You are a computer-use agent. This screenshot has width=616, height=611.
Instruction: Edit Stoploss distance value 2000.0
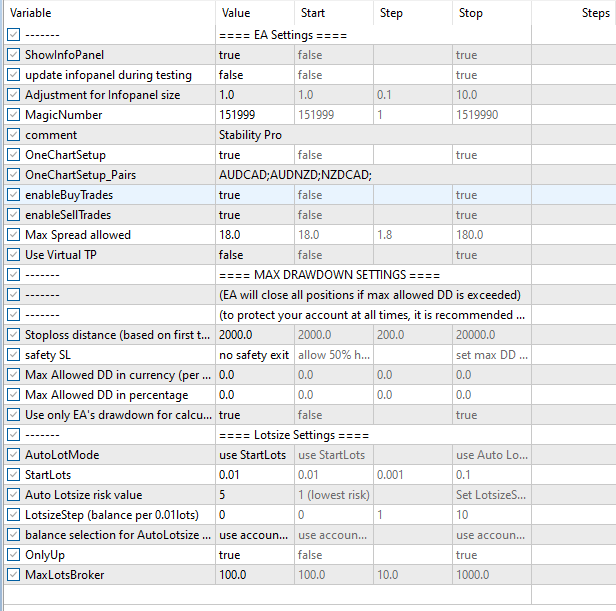255,335
